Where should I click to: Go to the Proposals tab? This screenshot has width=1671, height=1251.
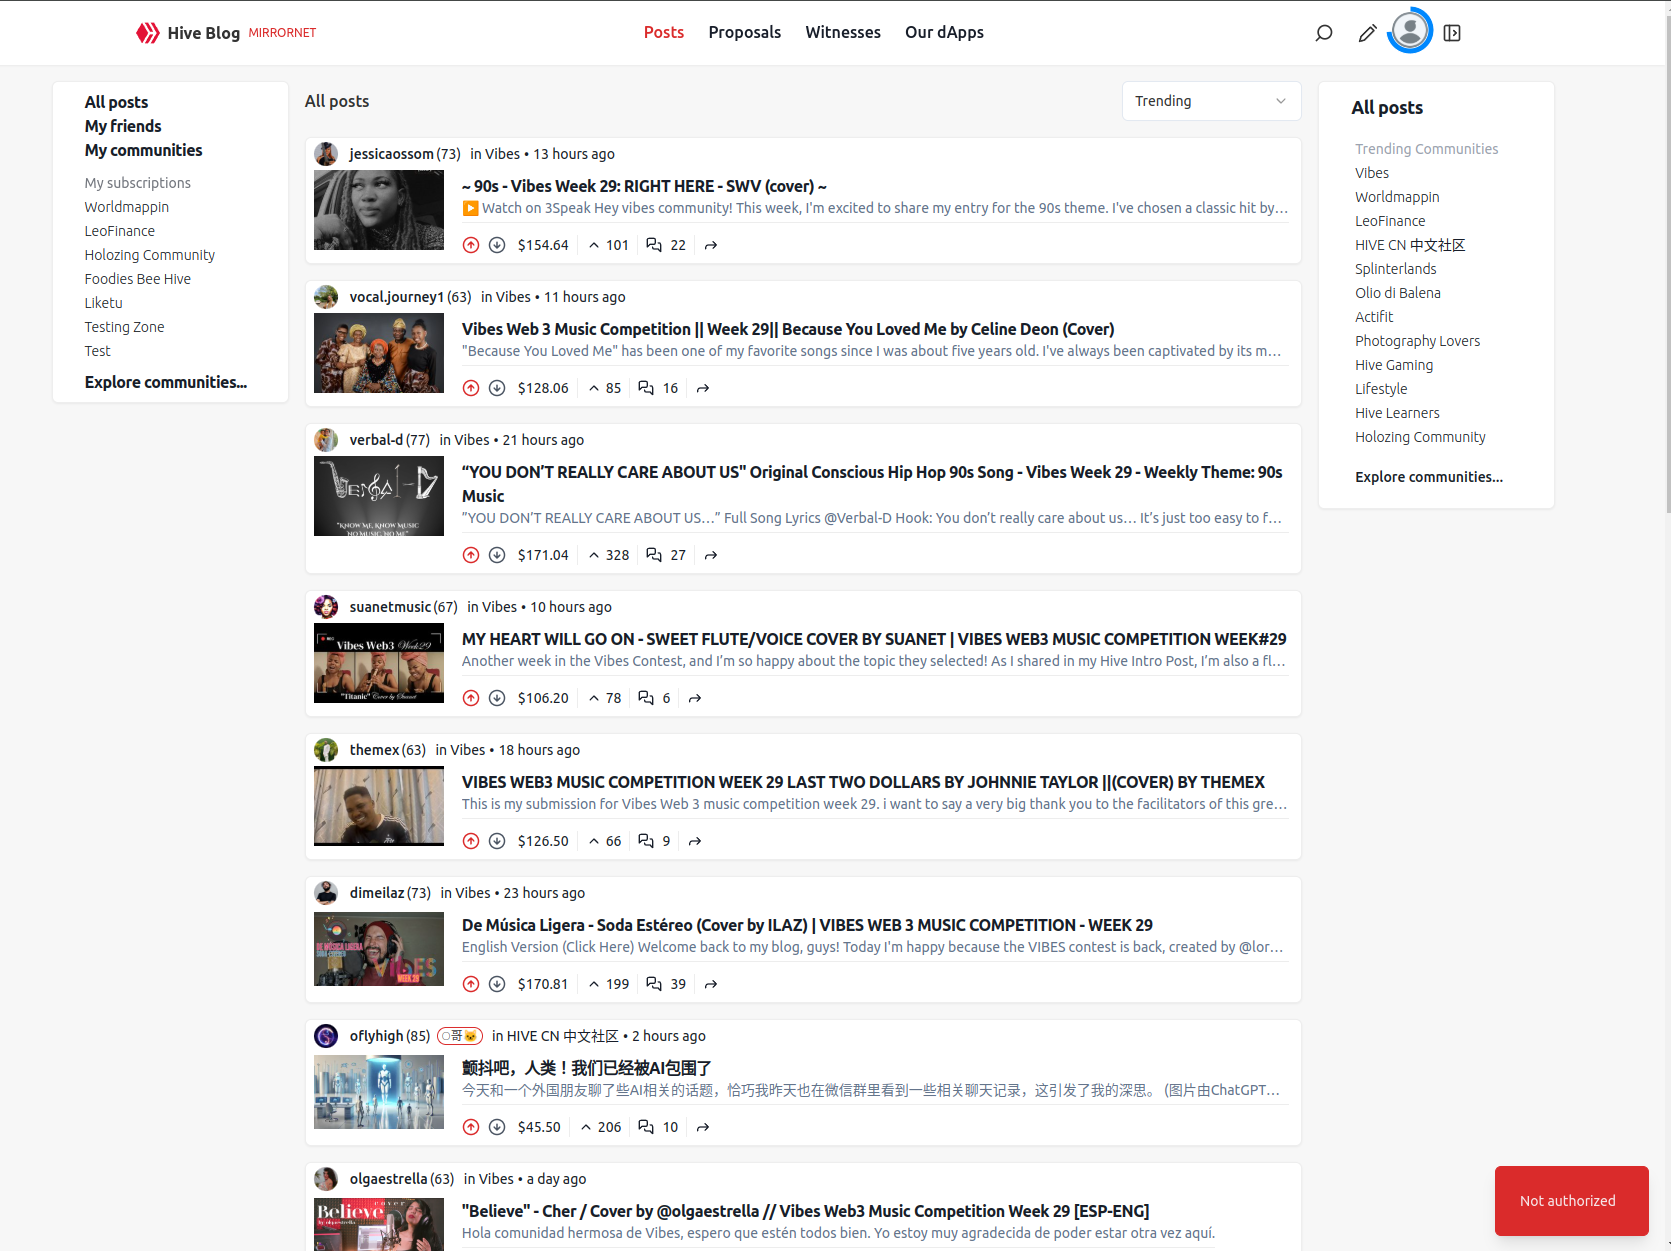tap(744, 32)
